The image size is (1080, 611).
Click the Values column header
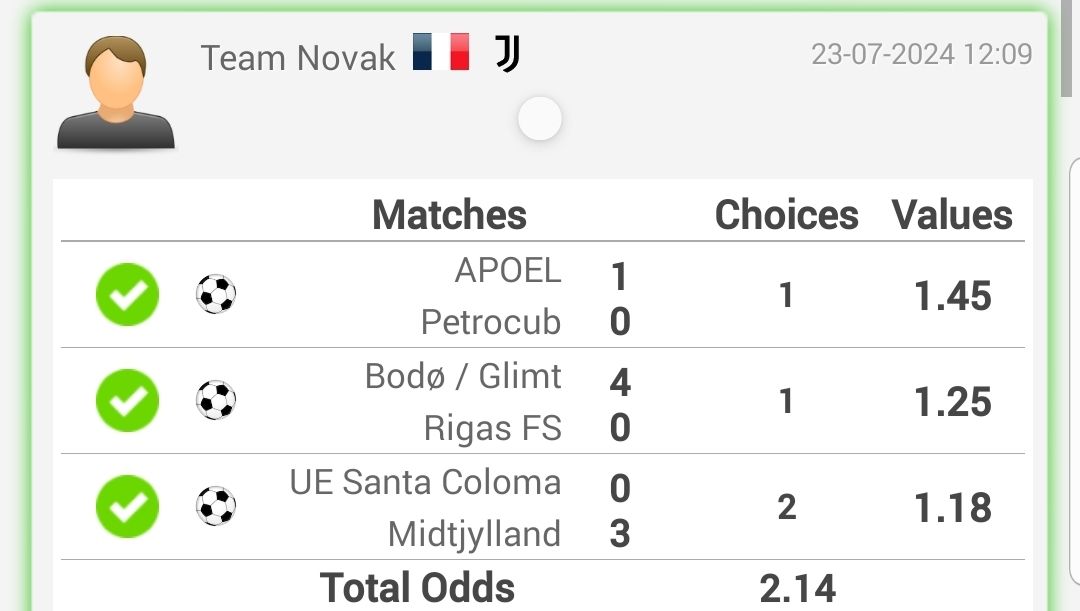(x=952, y=215)
